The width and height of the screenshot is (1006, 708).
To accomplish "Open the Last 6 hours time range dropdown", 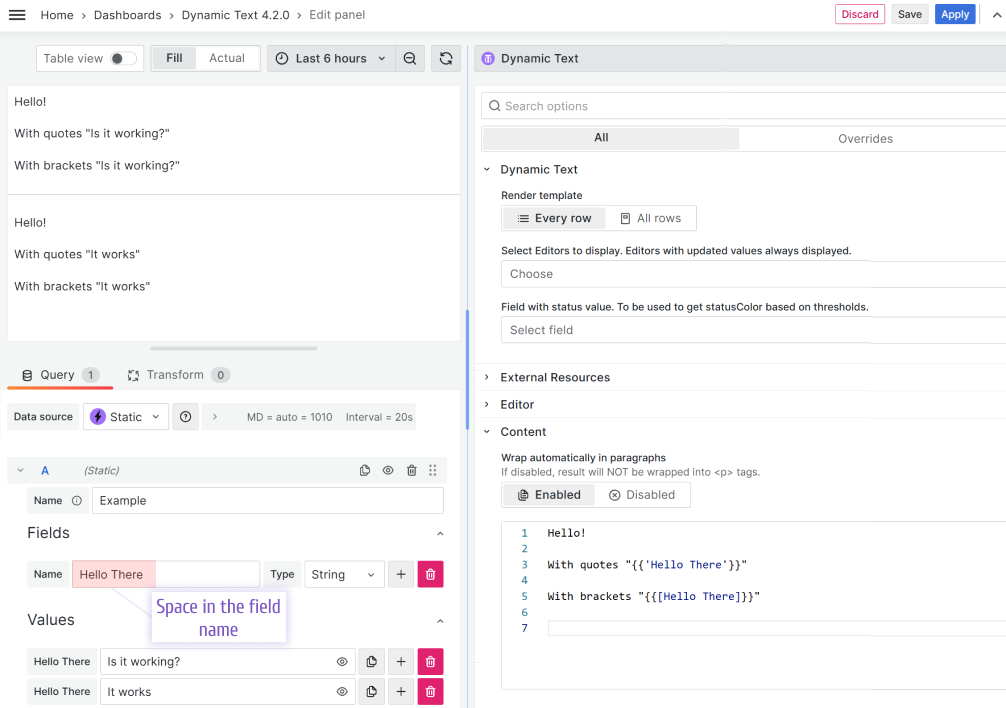I will tap(330, 58).
